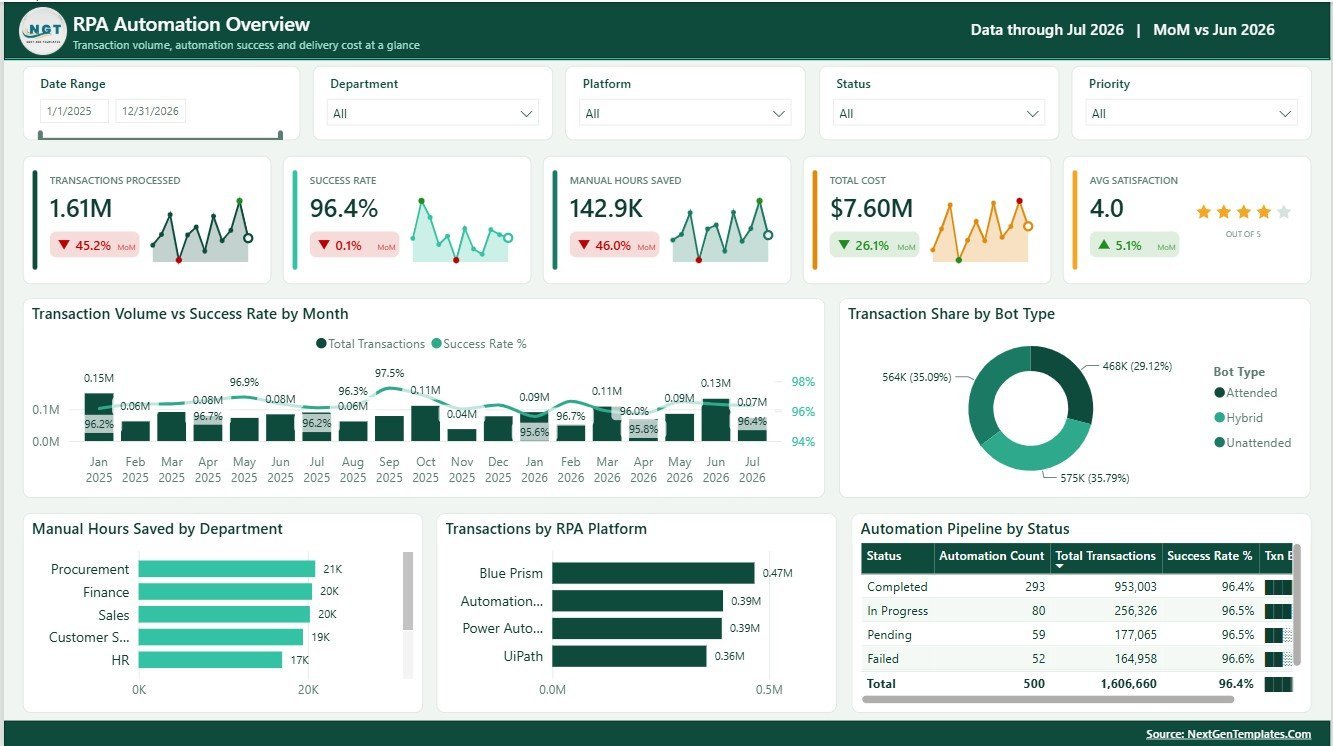Click the red down arrow on Manual Hours Saved
The image size is (1333, 746).
(x=584, y=245)
